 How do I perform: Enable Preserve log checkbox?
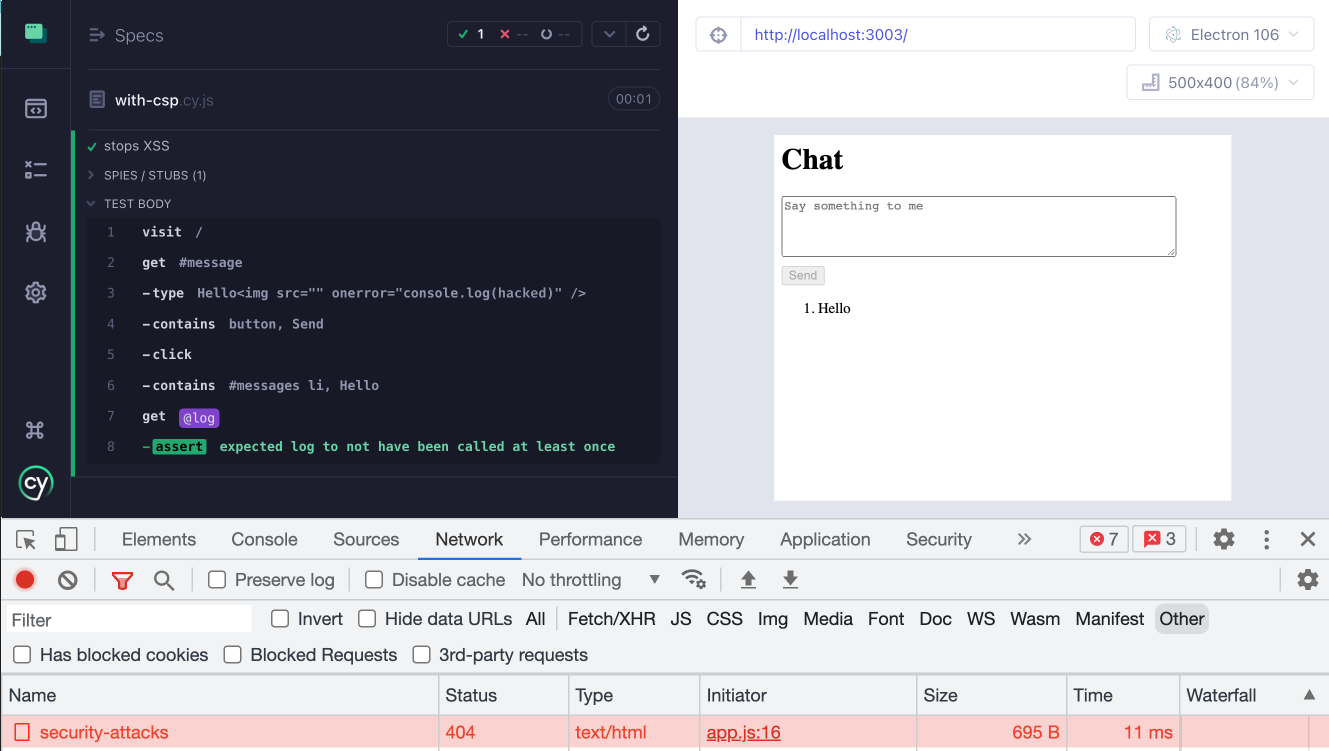[217, 580]
